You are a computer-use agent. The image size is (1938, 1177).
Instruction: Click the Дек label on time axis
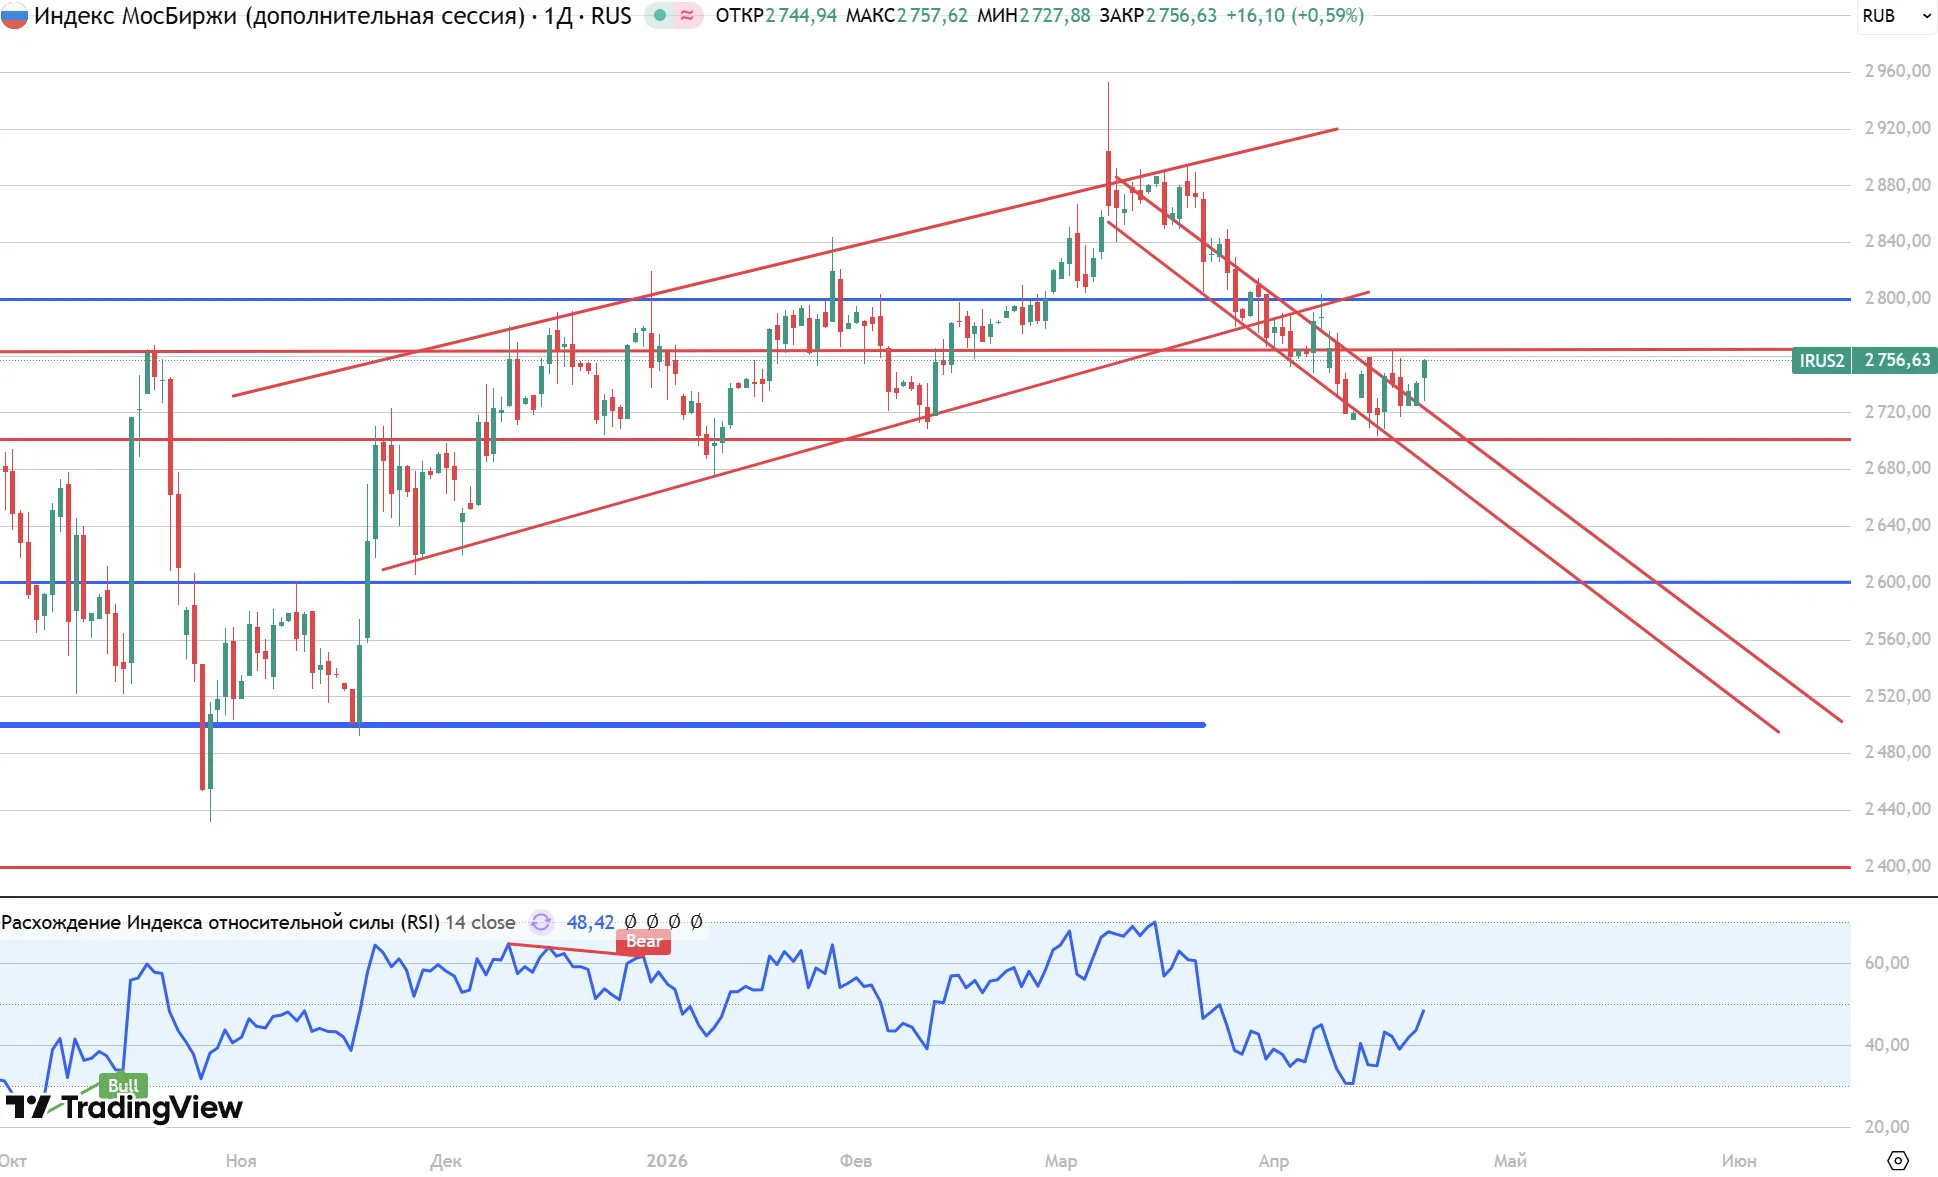(x=446, y=1161)
